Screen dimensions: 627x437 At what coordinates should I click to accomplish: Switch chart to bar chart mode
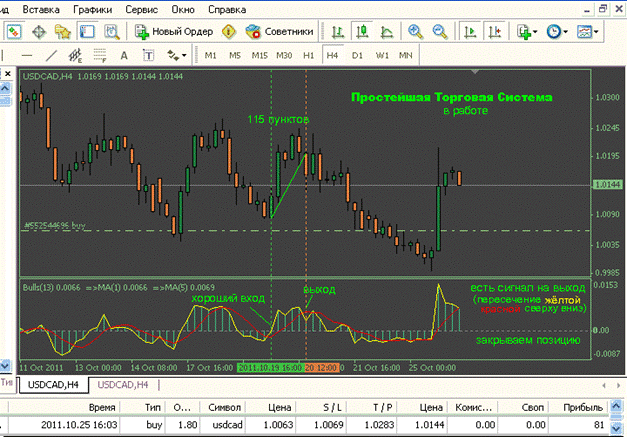338,32
